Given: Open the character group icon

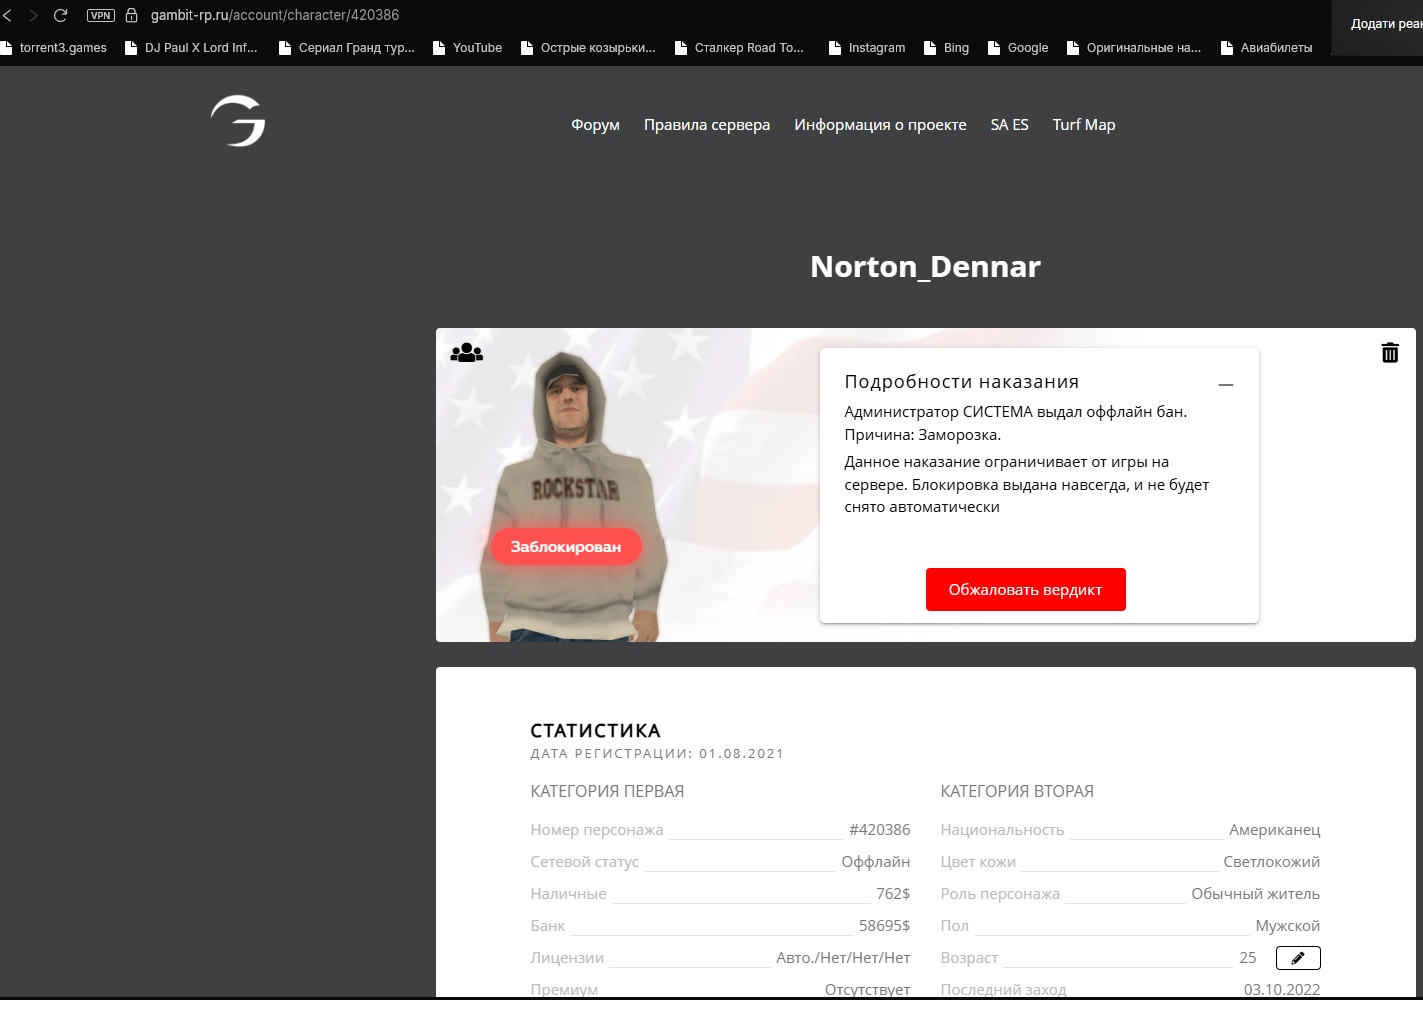Looking at the screenshot, I should pos(466,353).
